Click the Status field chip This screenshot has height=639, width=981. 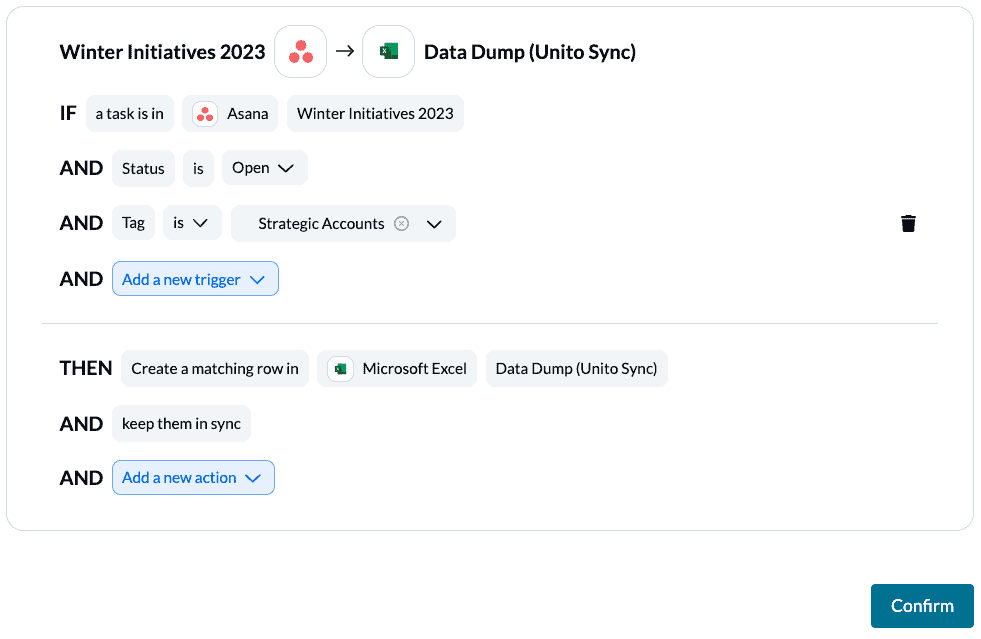[143, 168]
